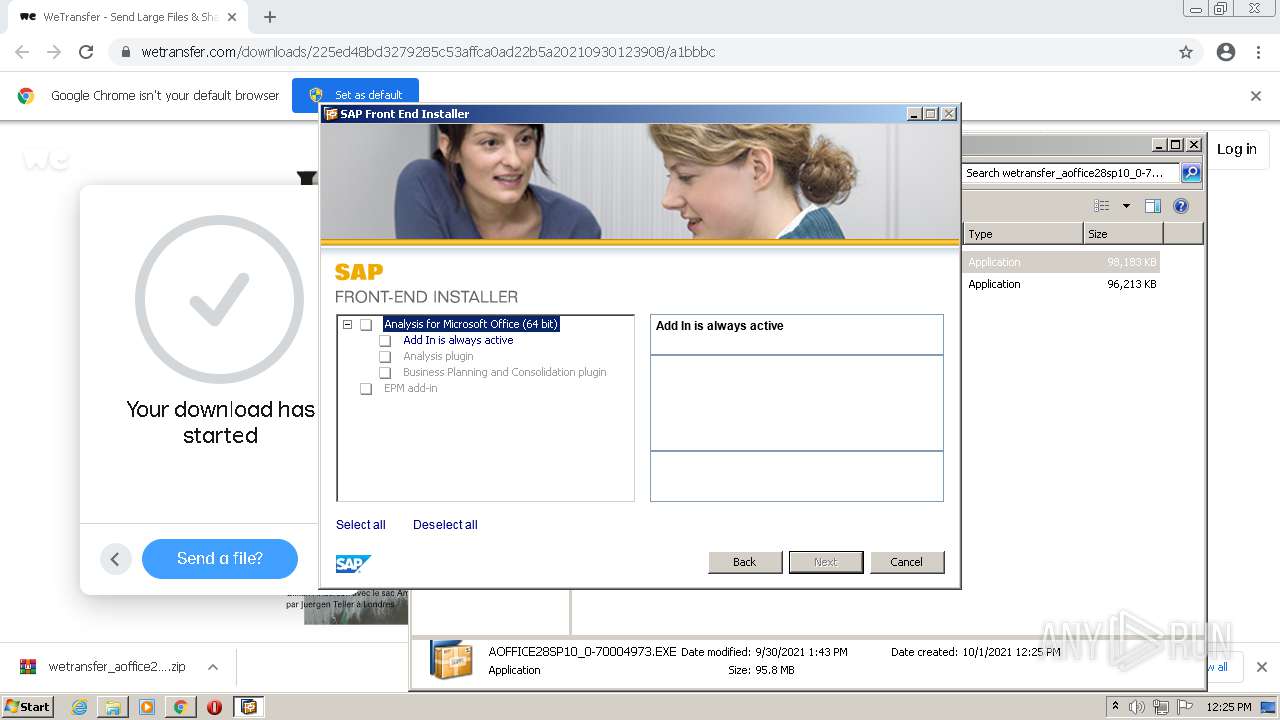Viewport: 1280px width, 720px height.
Task: Click Set as default browser button
Action: [x=355, y=95]
